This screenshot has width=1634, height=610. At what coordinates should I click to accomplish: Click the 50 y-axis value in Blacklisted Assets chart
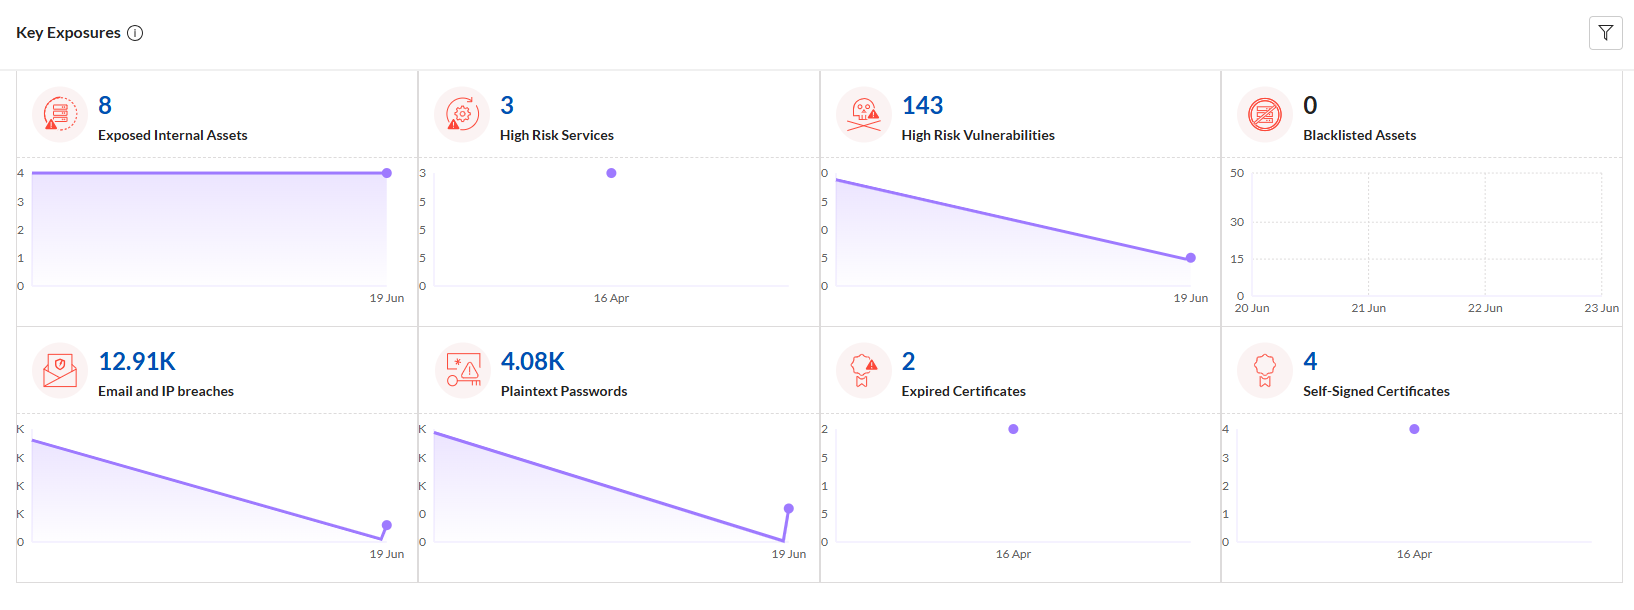(1237, 173)
